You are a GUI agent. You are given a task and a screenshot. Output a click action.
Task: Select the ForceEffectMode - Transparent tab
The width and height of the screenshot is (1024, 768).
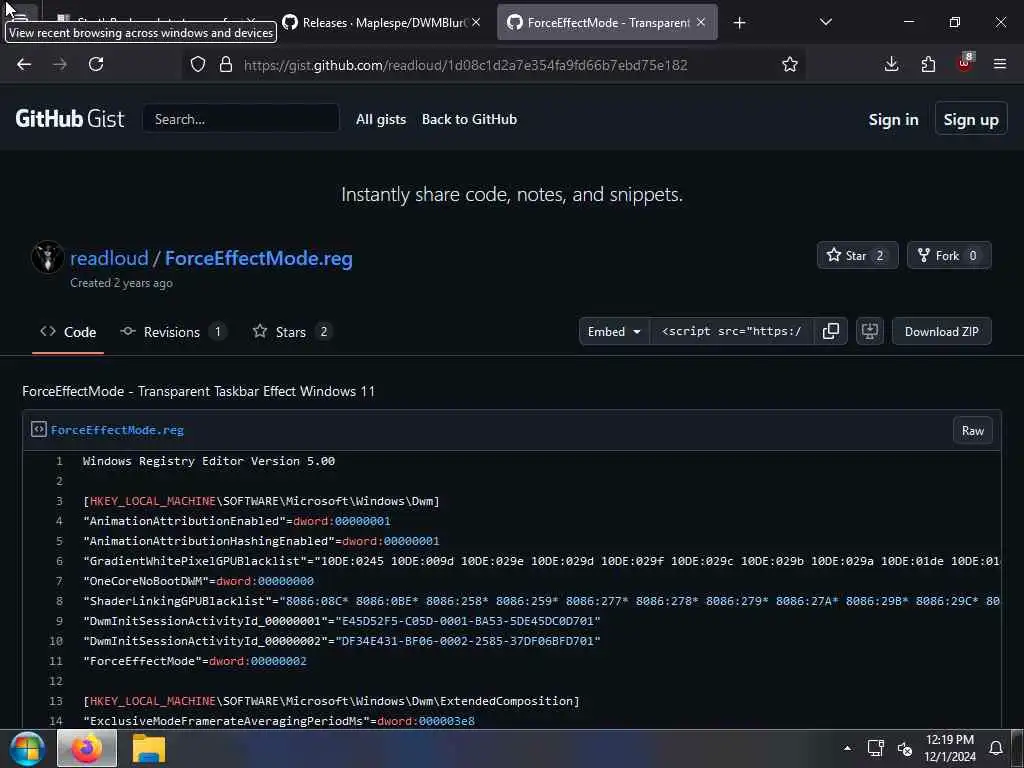point(607,22)
